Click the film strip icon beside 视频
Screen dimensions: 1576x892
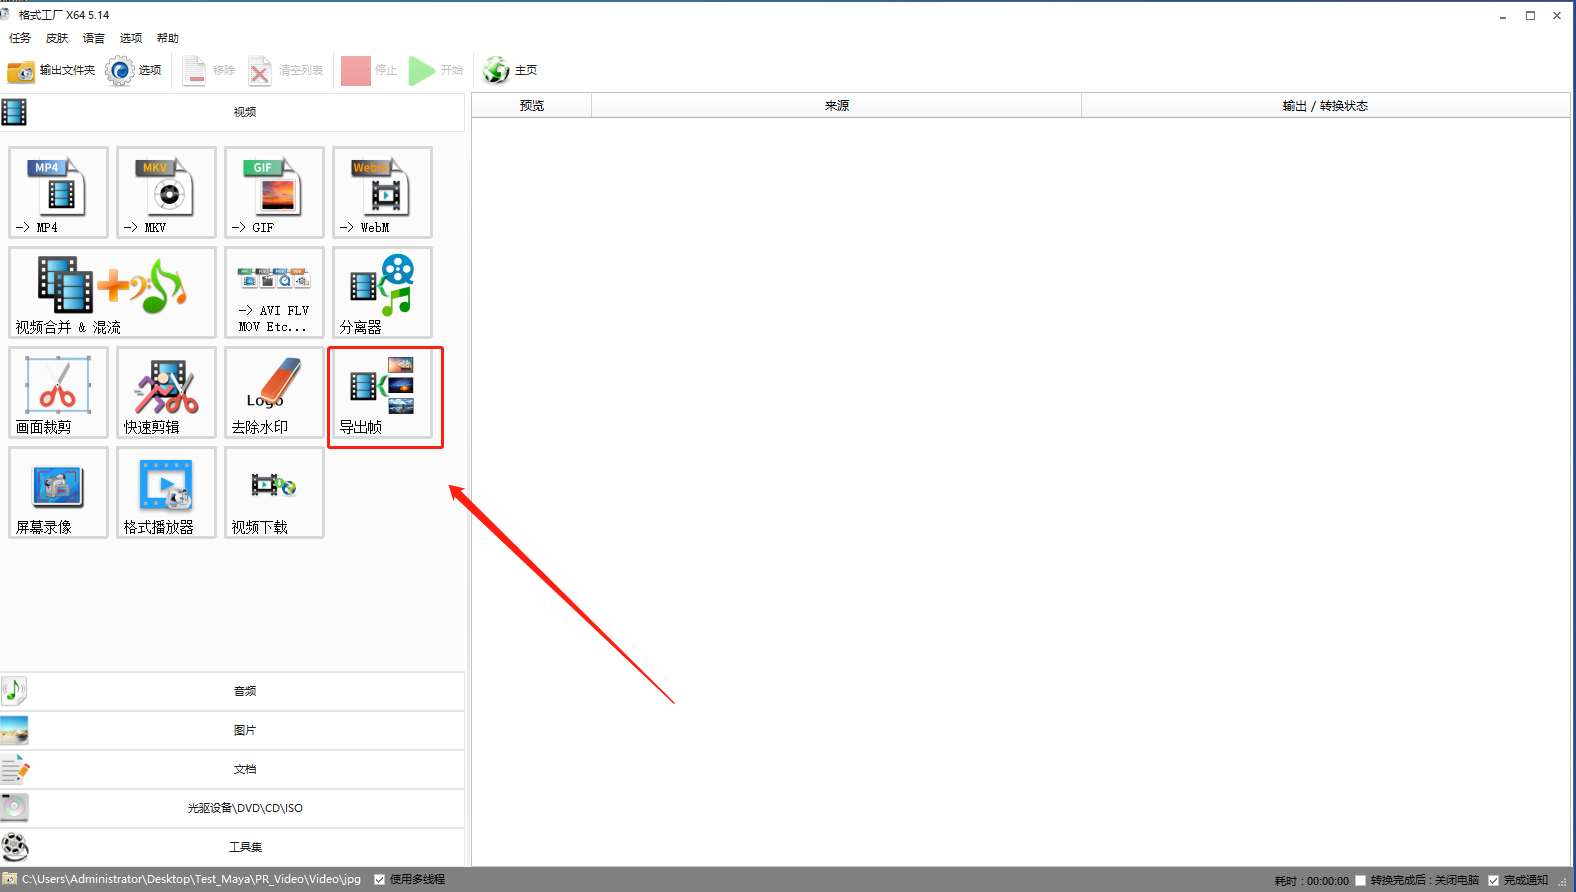[x=14, y=112]
